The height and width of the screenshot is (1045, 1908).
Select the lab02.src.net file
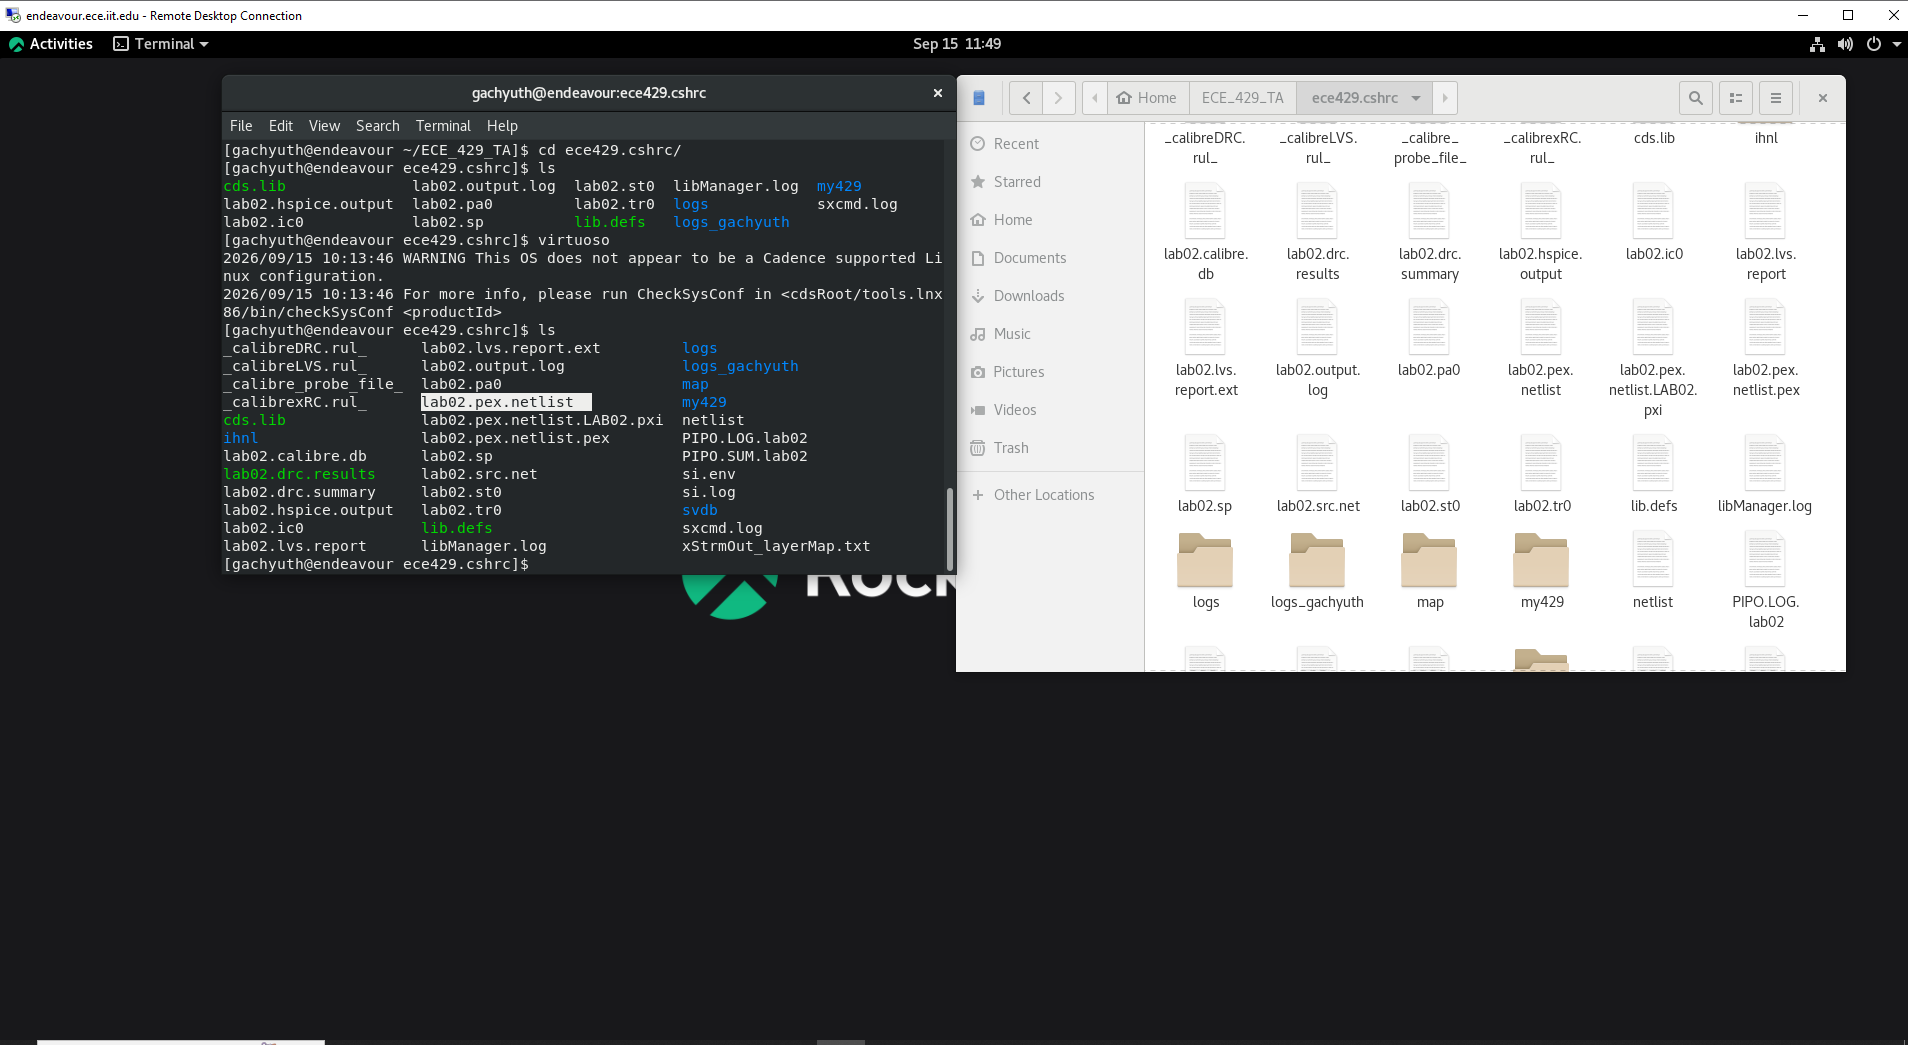coord(1317,474)
